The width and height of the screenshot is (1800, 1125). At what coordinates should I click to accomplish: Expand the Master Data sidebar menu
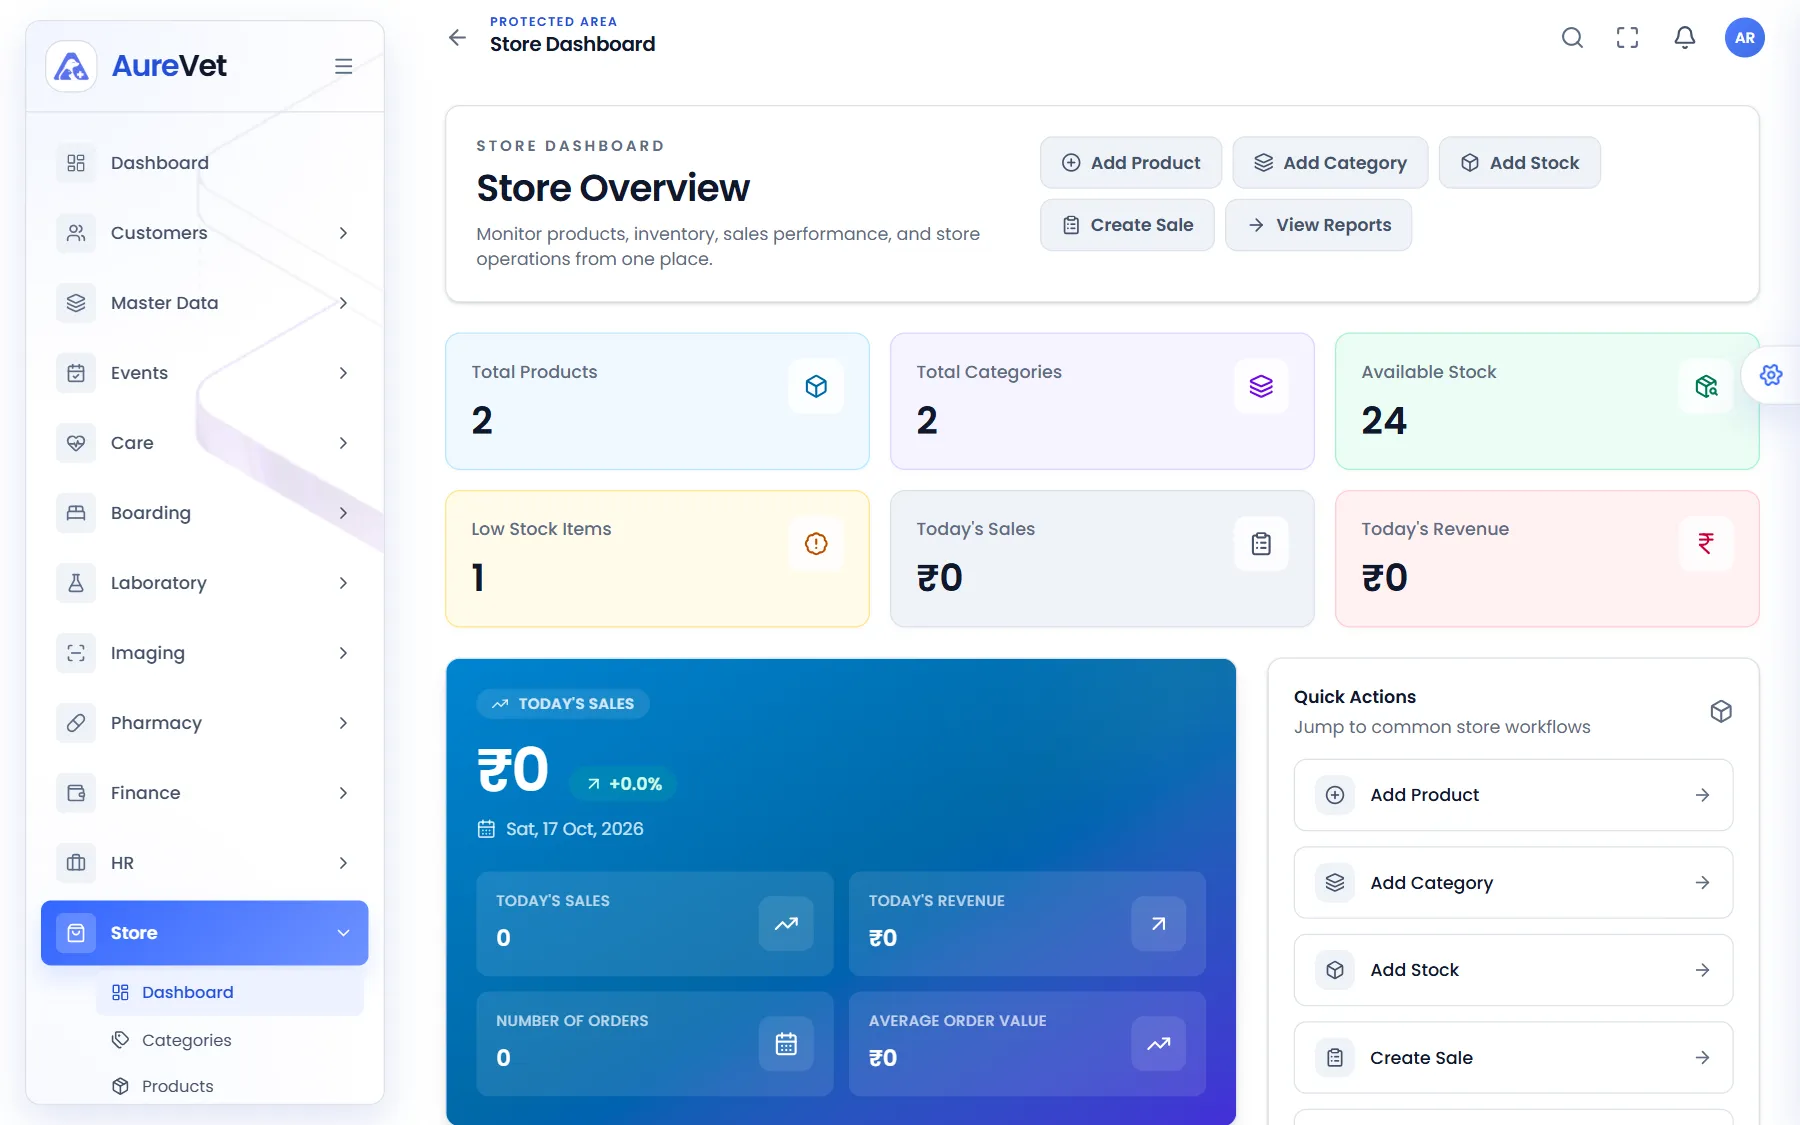[x=205, y=303]
